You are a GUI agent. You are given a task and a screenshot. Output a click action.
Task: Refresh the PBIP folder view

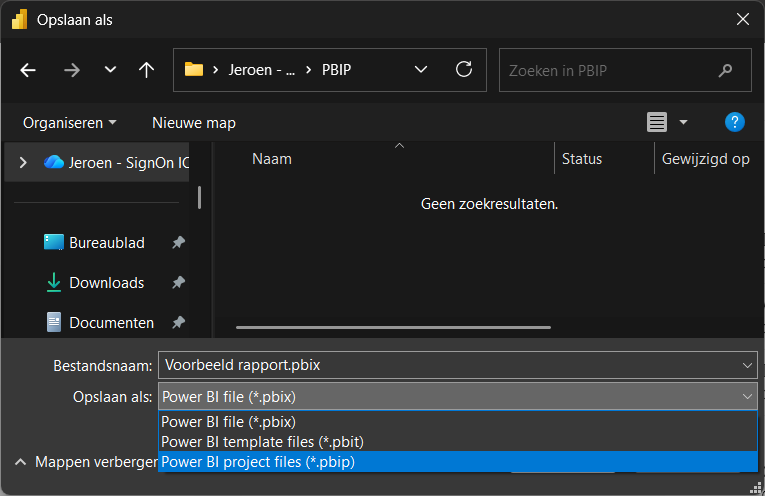click(463, 69)
